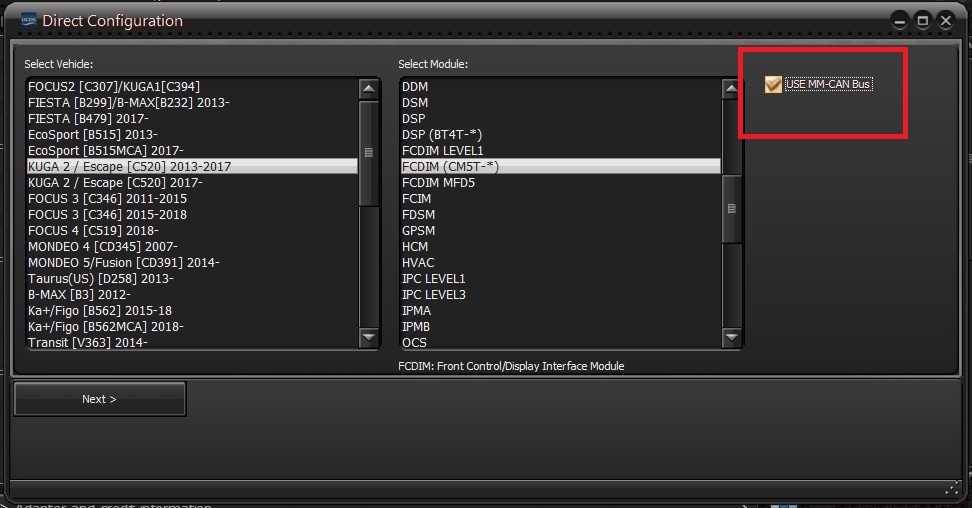The image size is (972, 508).
Task: Select FOCUS 4 [C519] 2018- vehicle
Action: pos(93,230)
